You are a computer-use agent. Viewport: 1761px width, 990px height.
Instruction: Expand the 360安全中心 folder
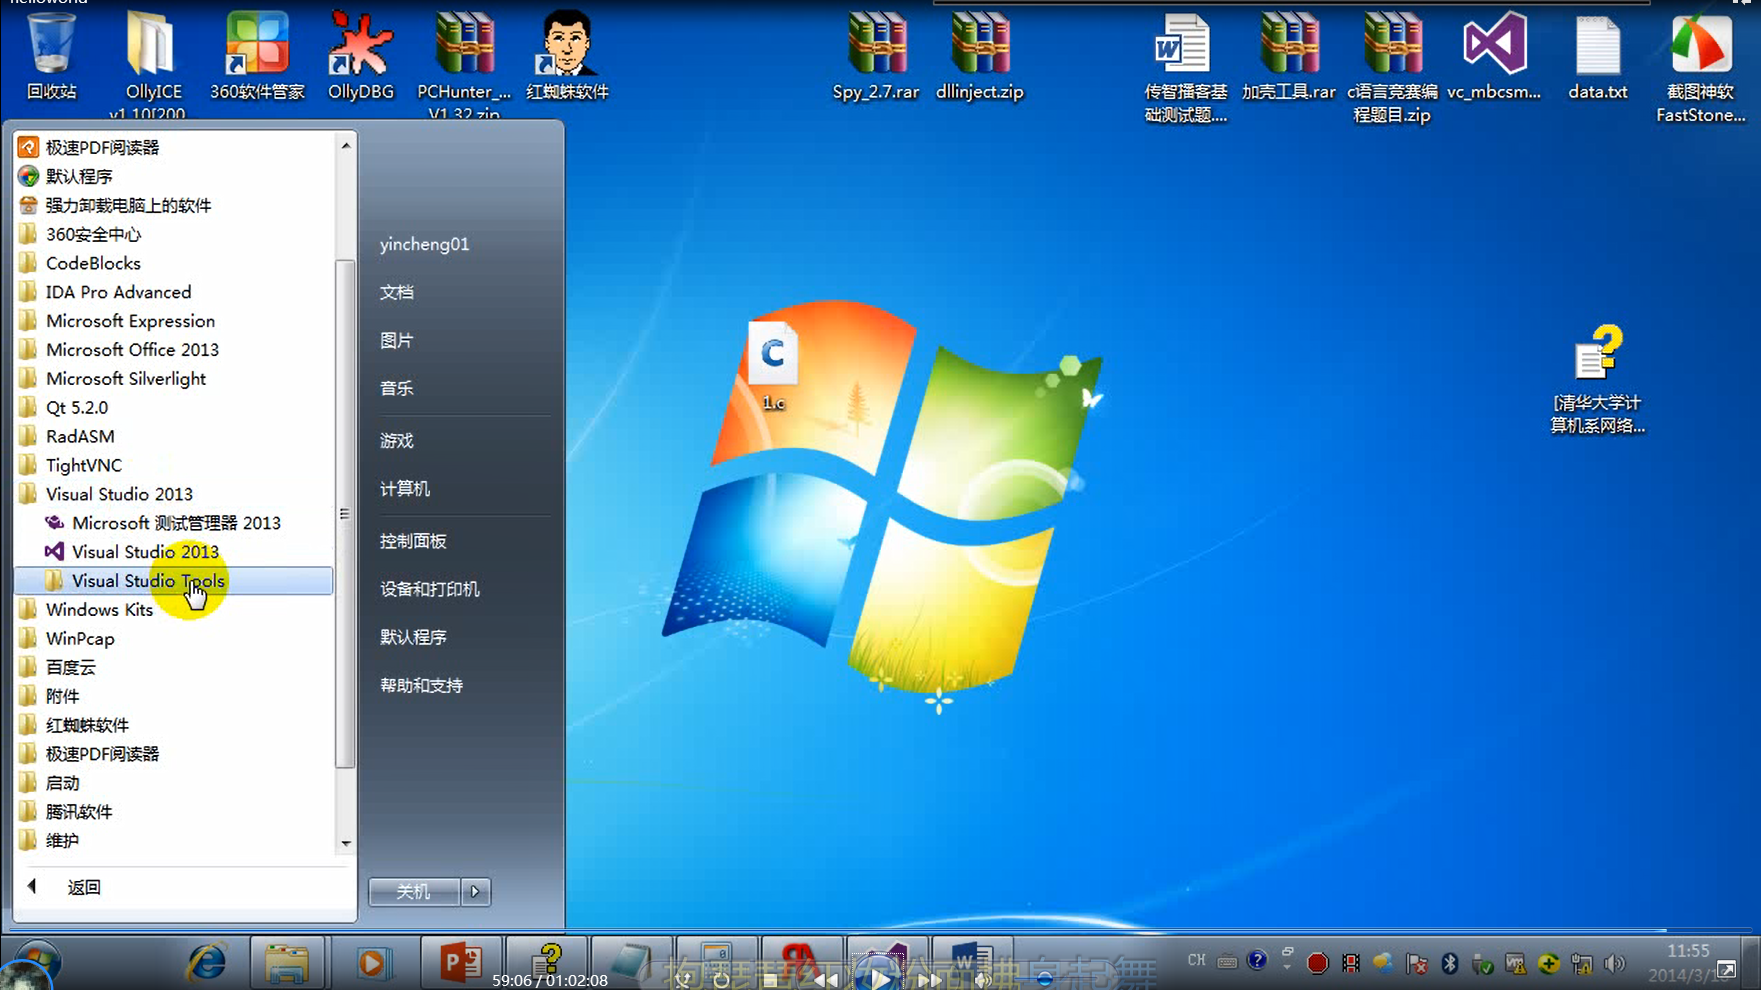174,234
